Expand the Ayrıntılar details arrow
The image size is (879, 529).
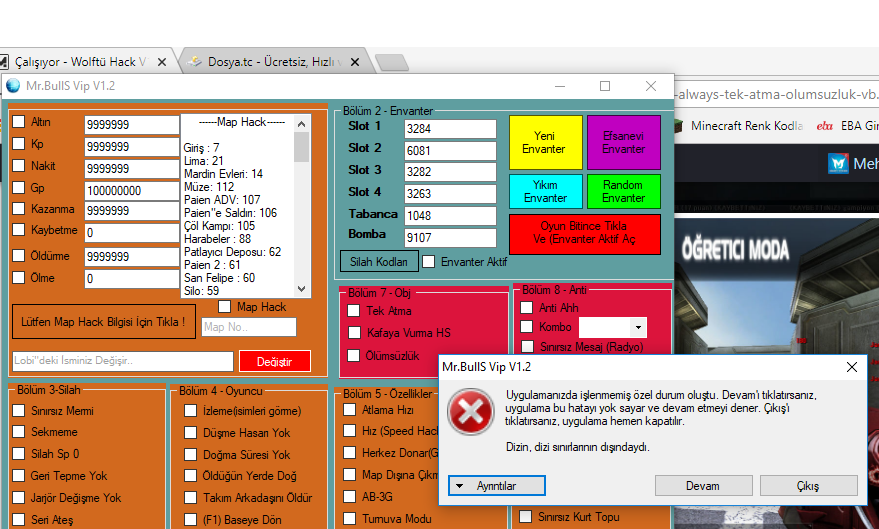[x=460, y=486]
